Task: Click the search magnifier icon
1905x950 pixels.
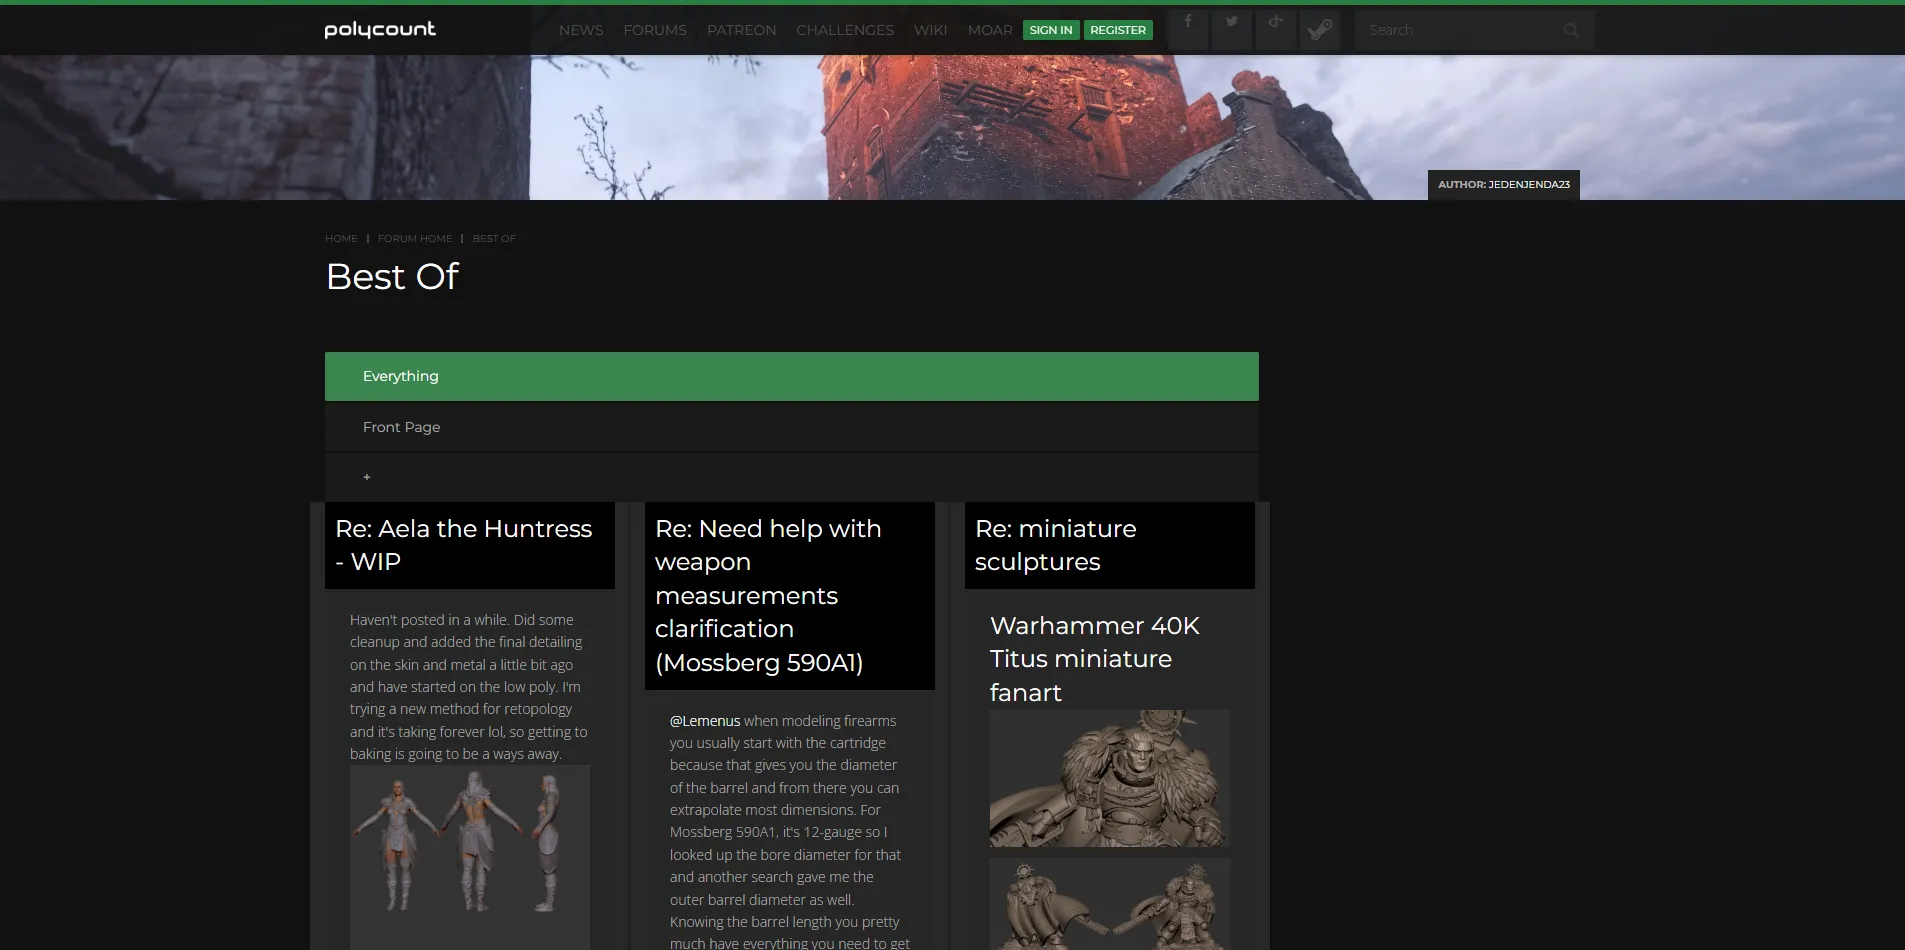Action: click(1570, 30)
